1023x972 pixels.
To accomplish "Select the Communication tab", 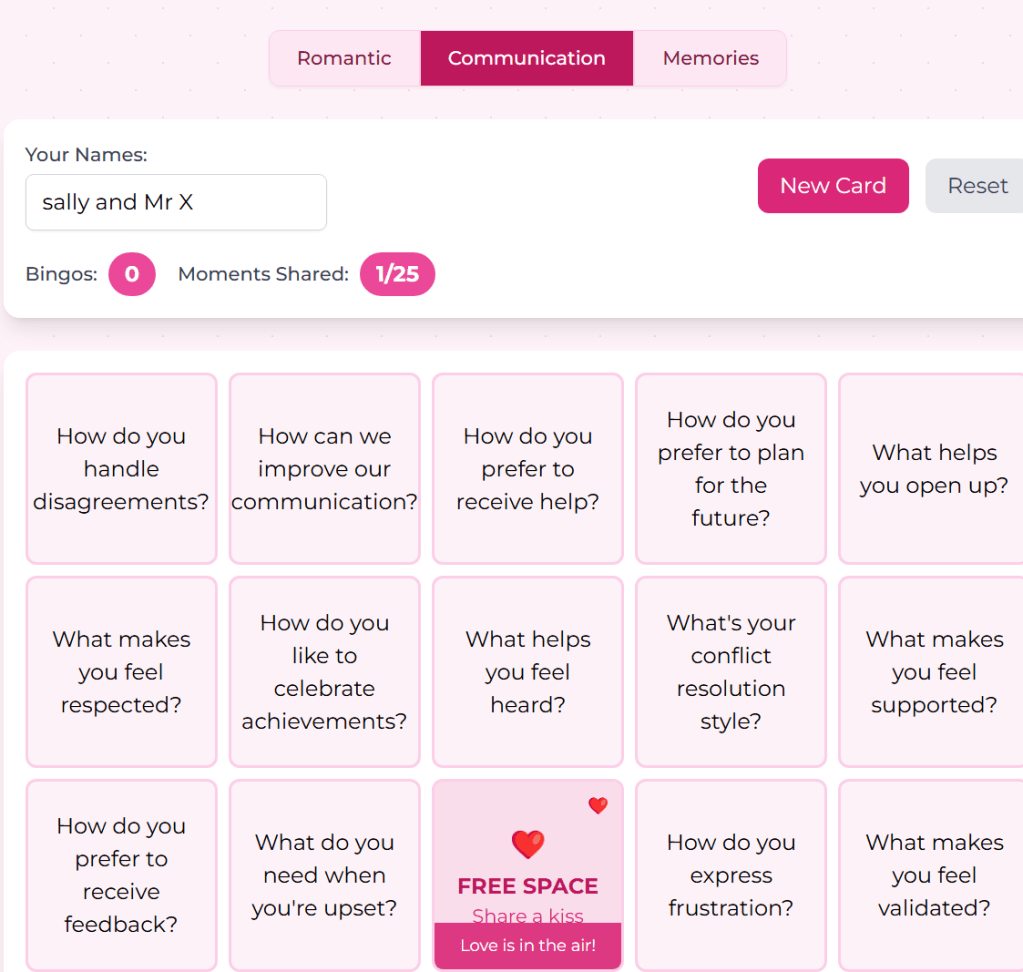I will [x=526, y=58].
